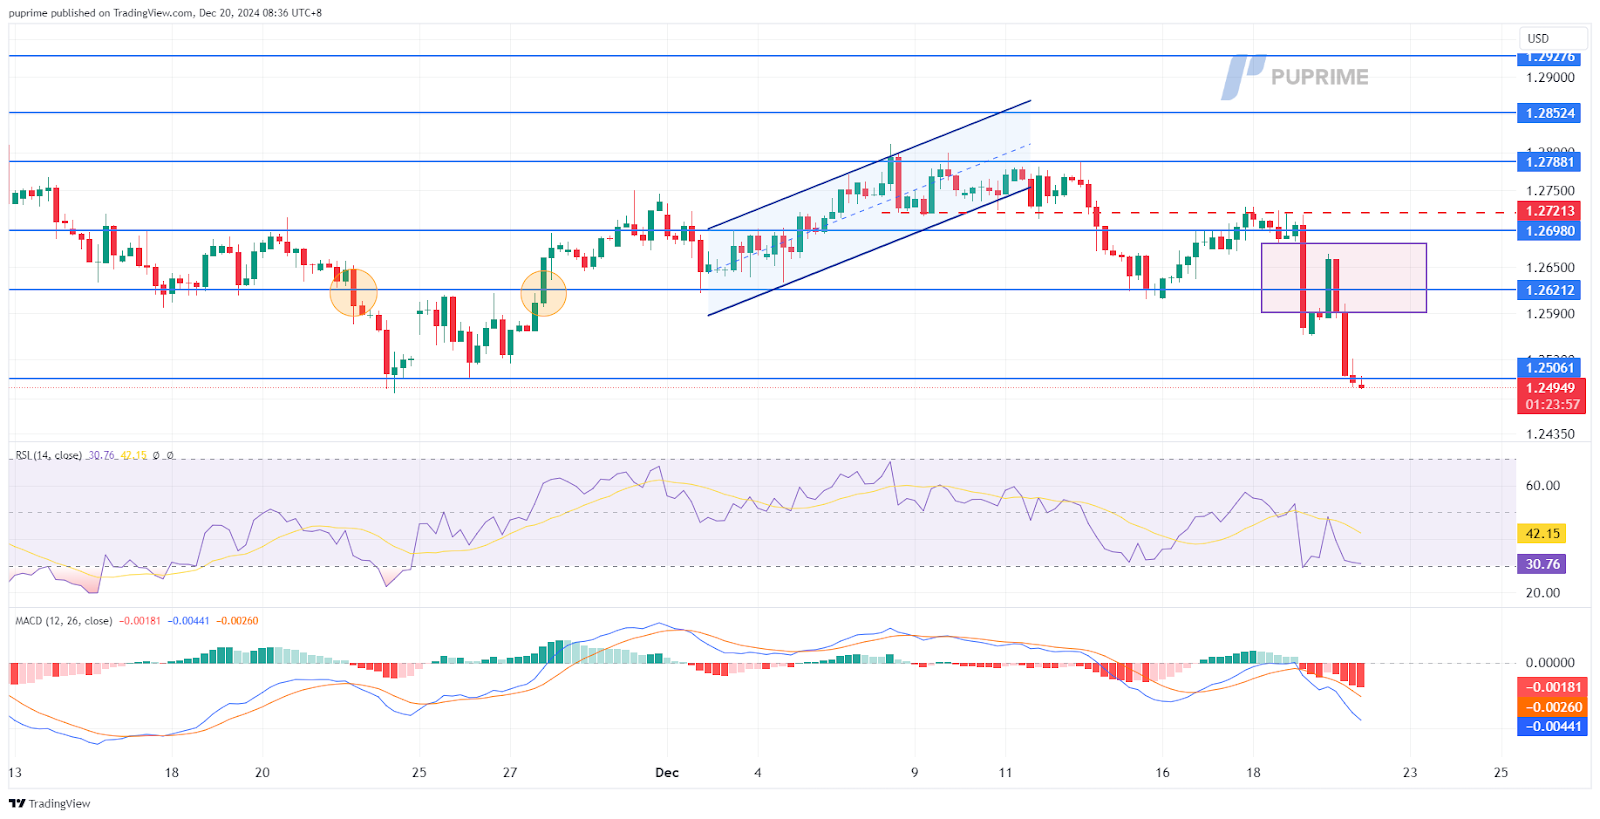Click the red 1.27213 dashed-line price label
This screenshot has width=1600, height=819.
[x=1550, y=211]
